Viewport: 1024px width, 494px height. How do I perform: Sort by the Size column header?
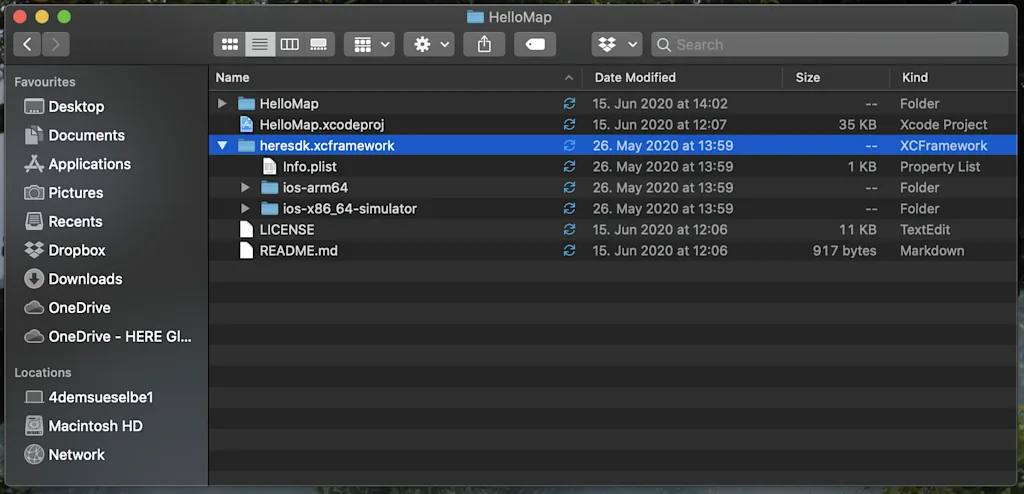837,78
